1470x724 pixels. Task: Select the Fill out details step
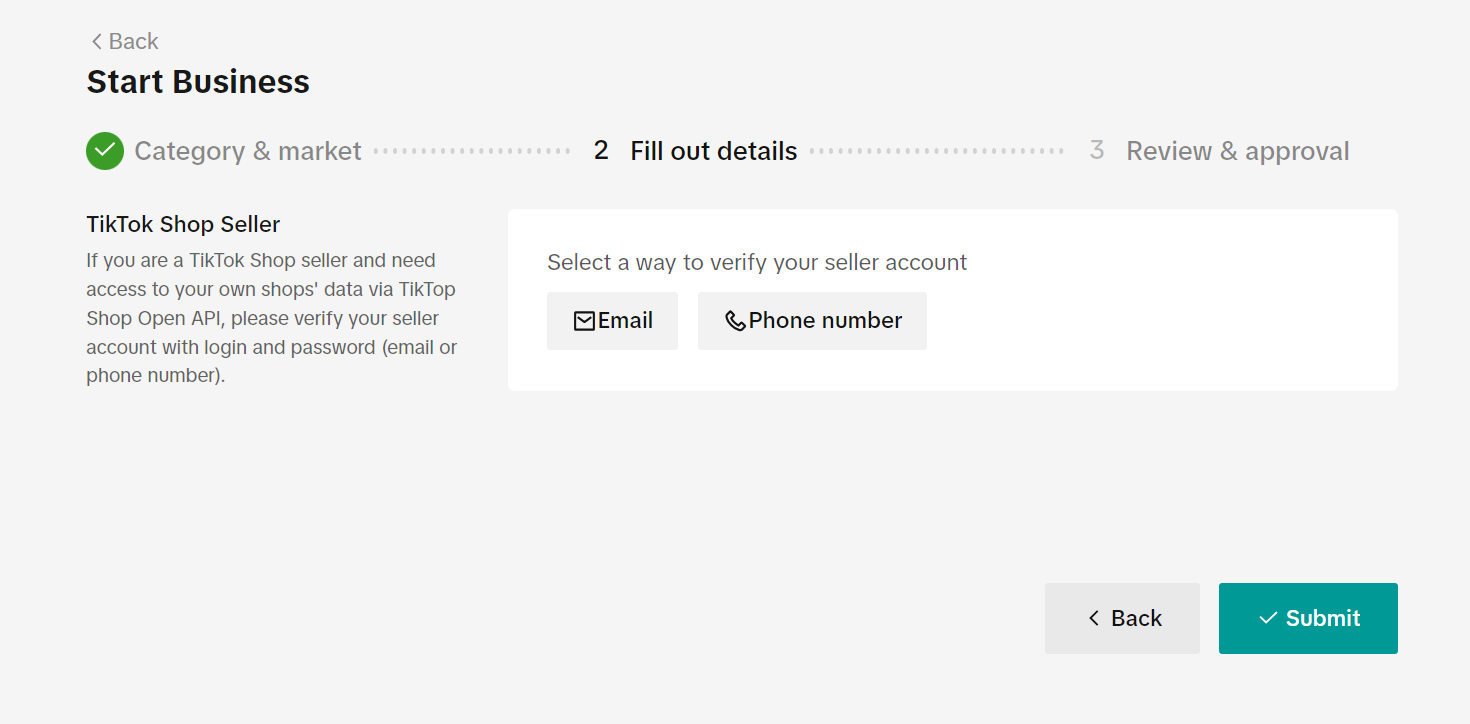click(714, 151)
